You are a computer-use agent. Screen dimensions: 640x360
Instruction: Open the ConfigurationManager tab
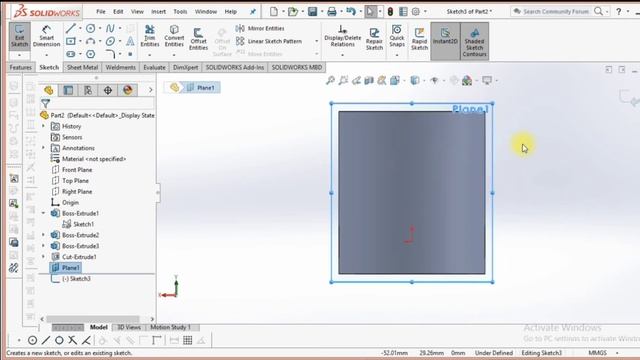coord(88,90)
